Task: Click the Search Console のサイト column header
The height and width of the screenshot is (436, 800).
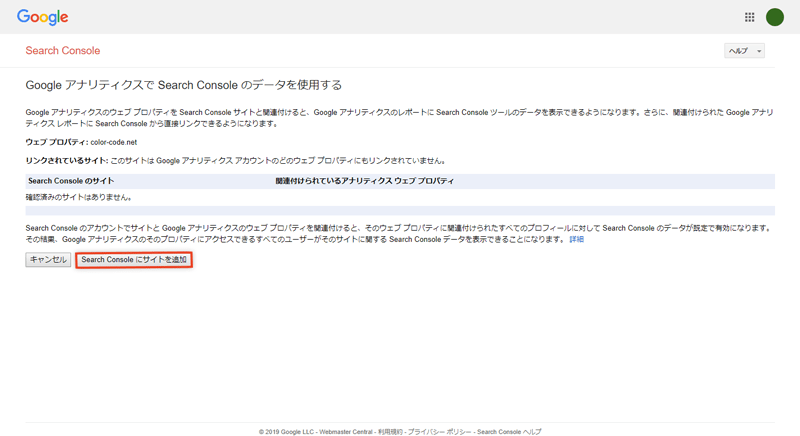Action: (71, 181)
